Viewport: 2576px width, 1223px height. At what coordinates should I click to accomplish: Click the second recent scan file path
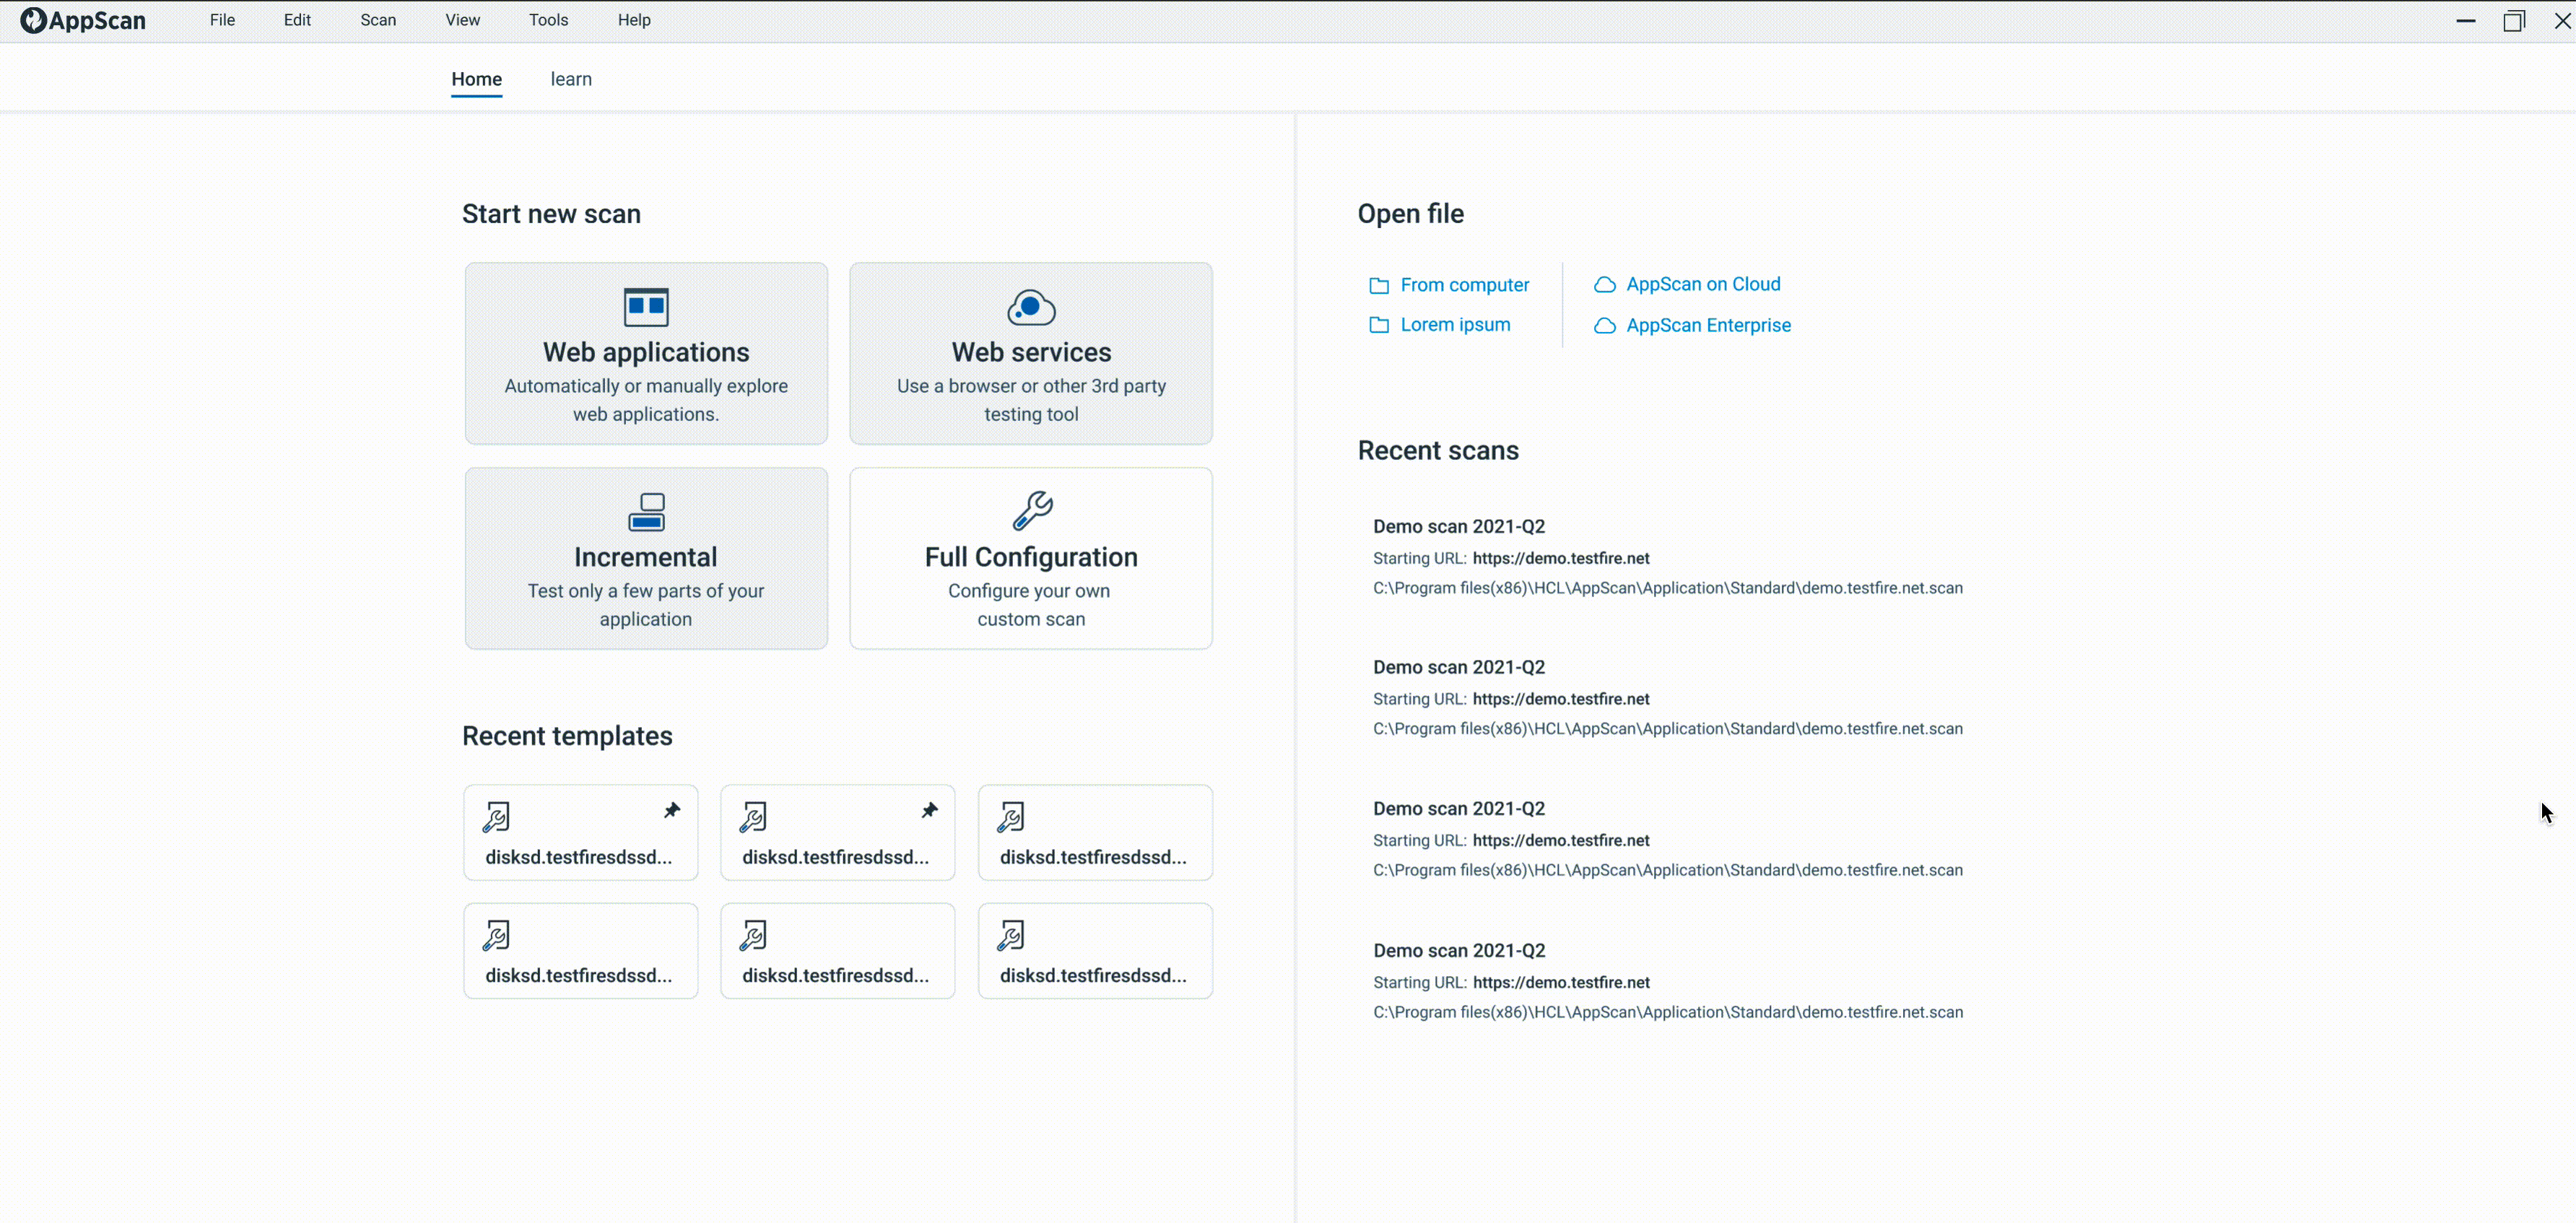1668,729
